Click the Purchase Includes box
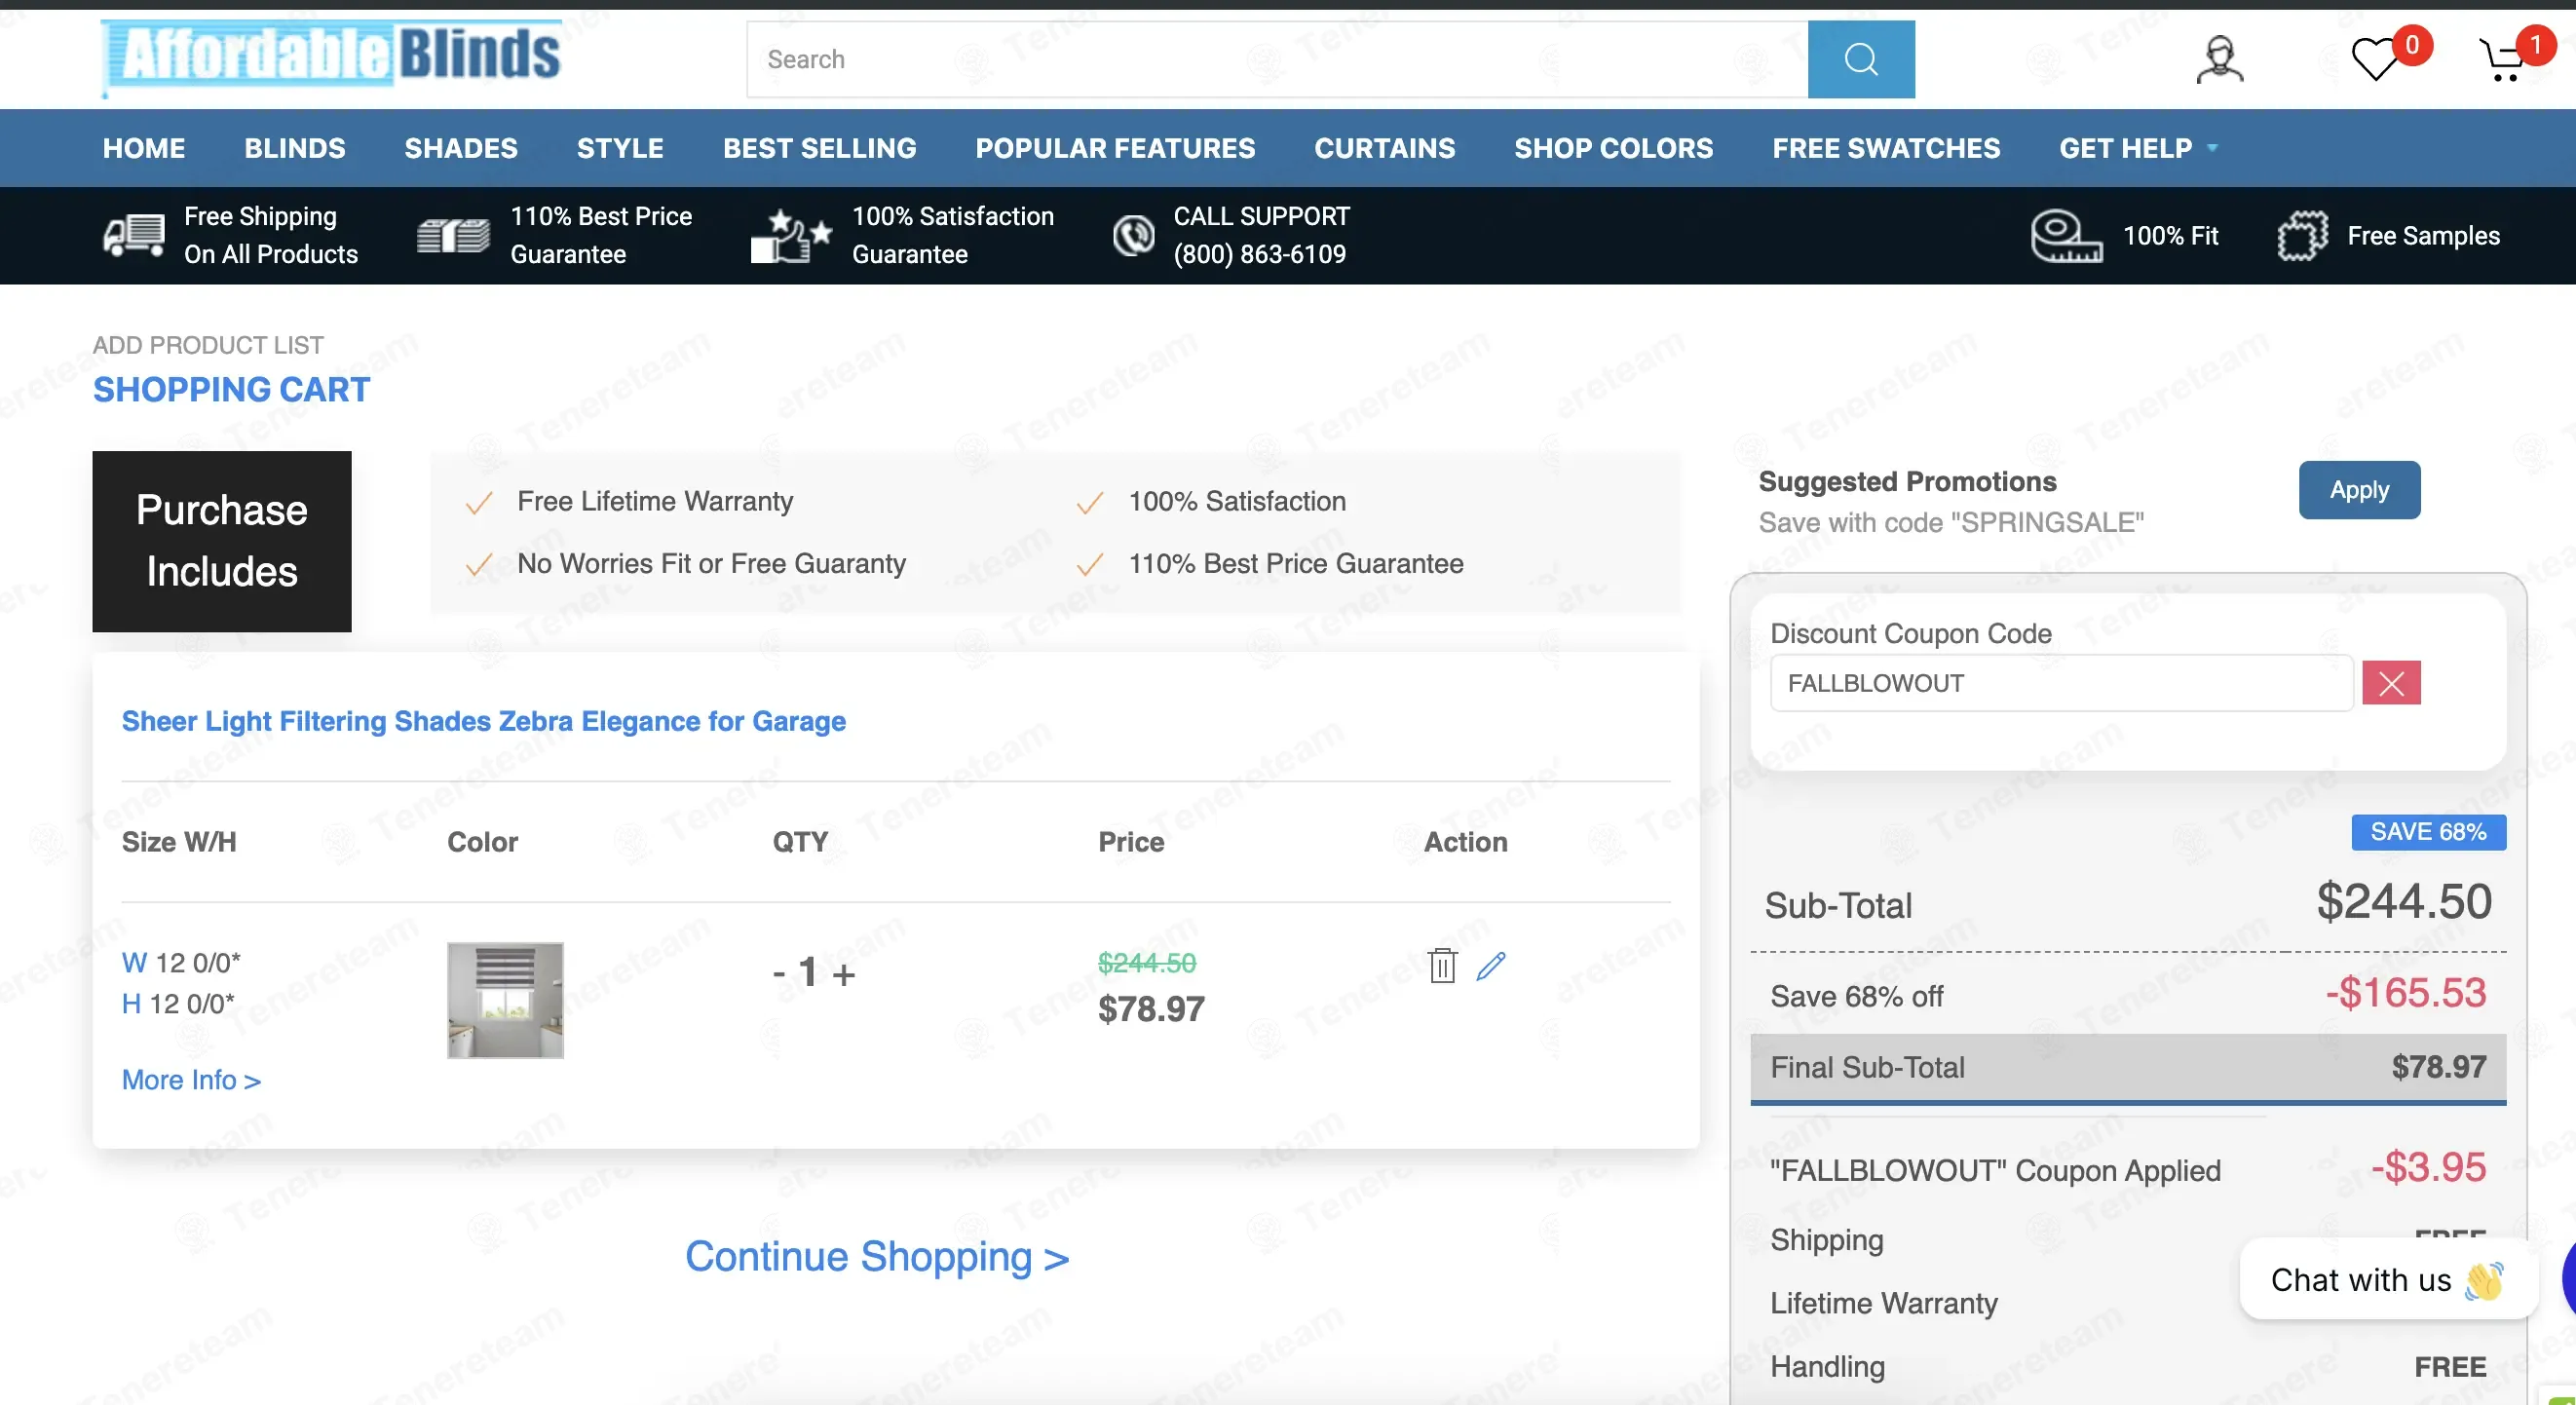 [x=222, y=541]
